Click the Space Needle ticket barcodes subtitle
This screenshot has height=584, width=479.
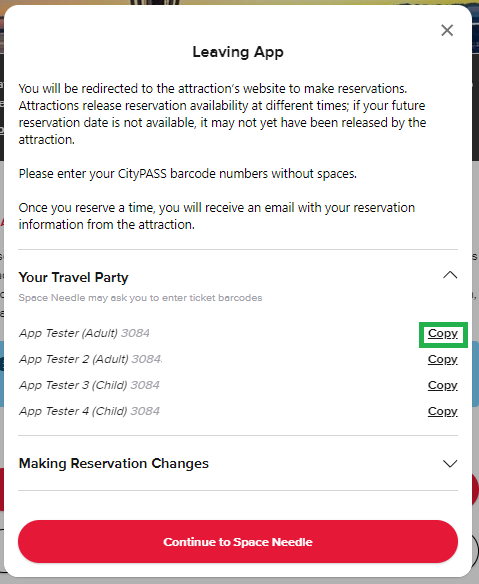click(x=140, y=298)
